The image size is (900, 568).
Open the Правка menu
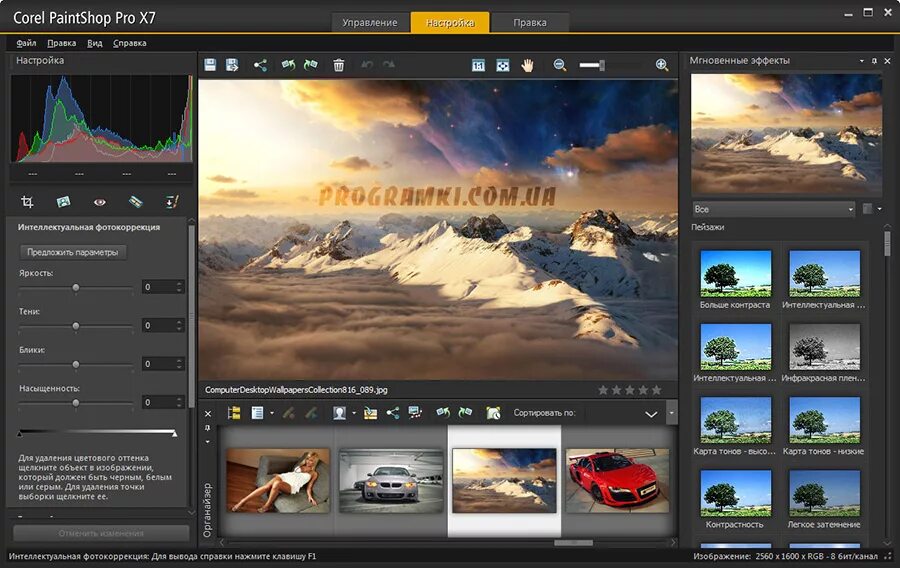(x=61, y=43)
